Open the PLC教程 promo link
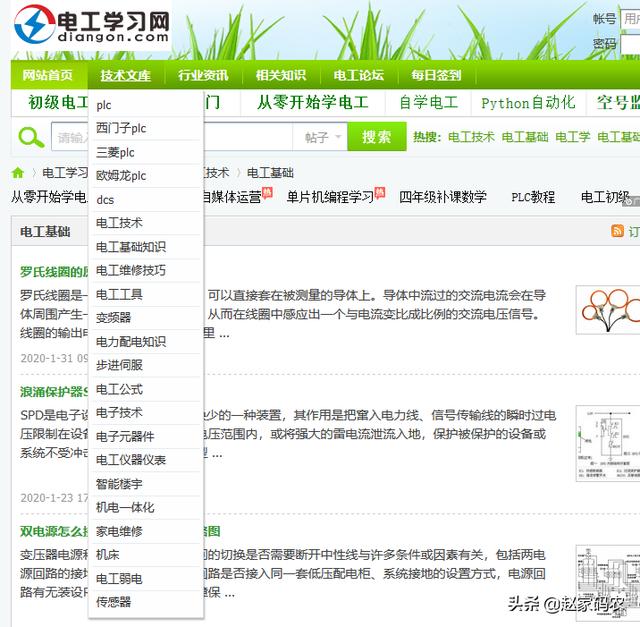Screen dimensions: 640x627 (x=533, y=197)
